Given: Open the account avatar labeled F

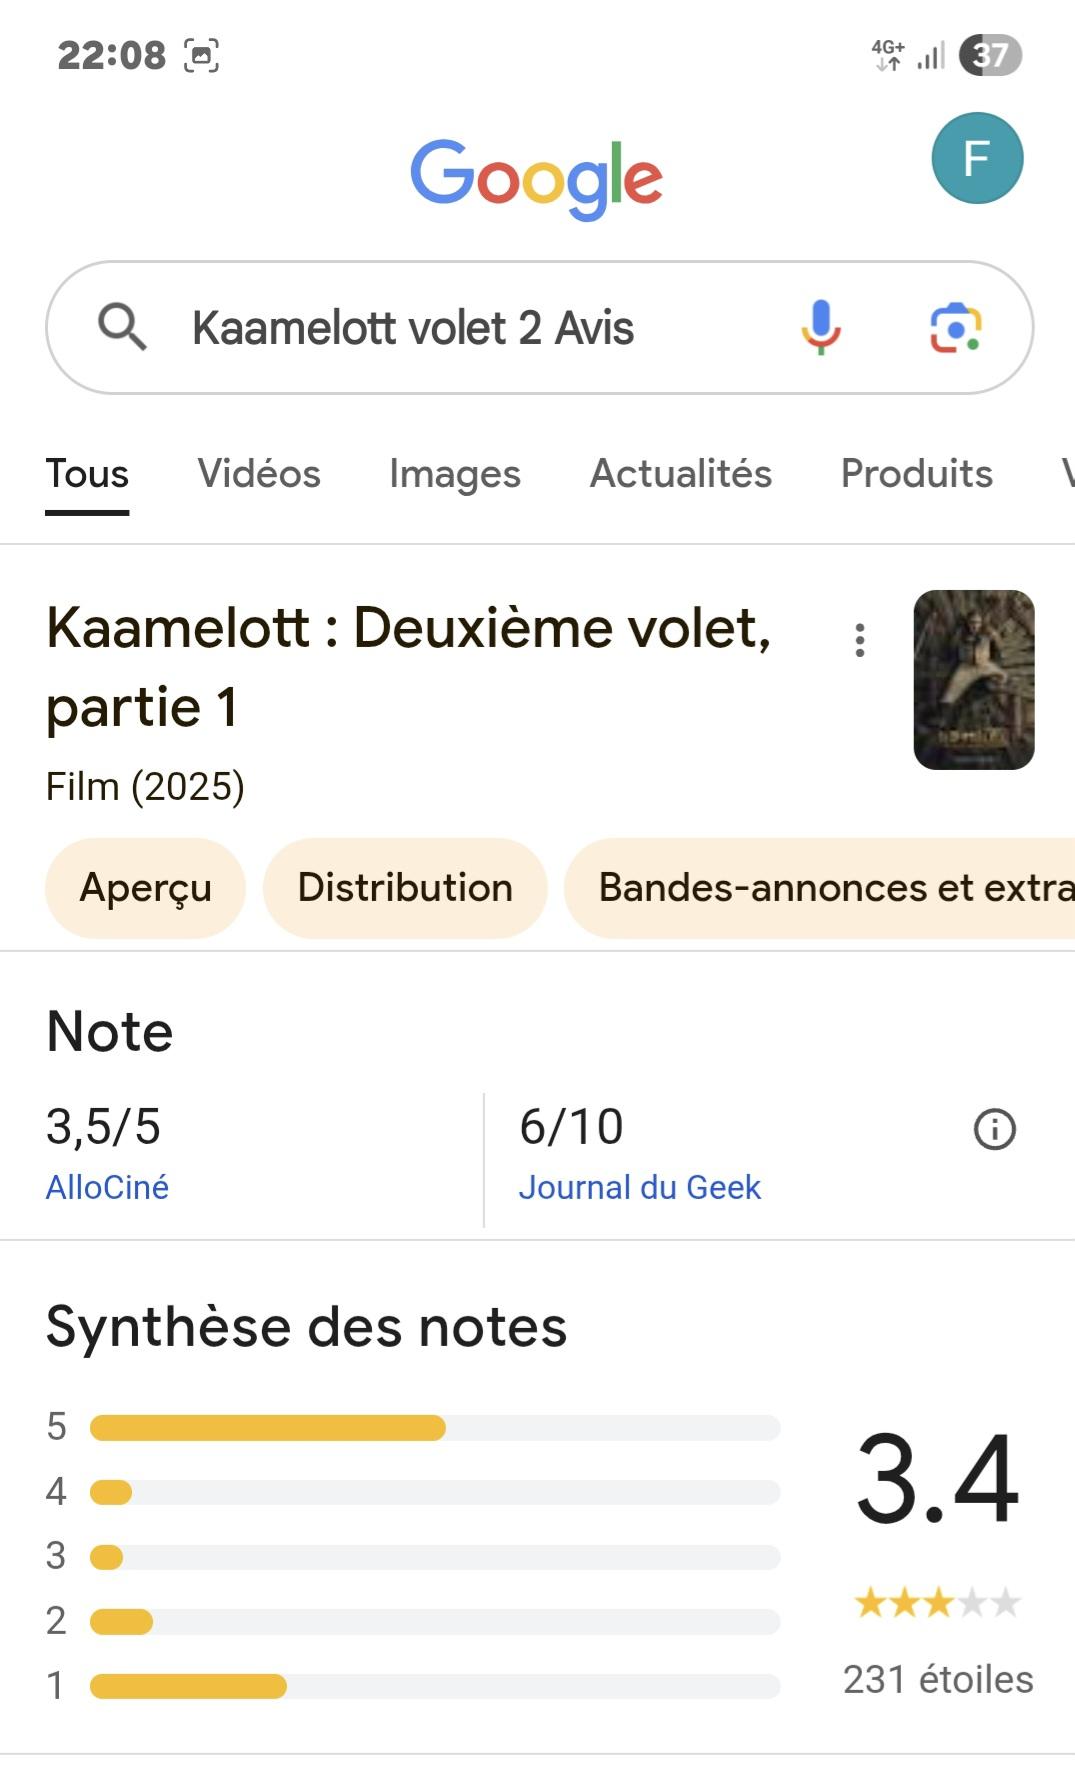Looking at the screenshot, I should pos(977,158).
